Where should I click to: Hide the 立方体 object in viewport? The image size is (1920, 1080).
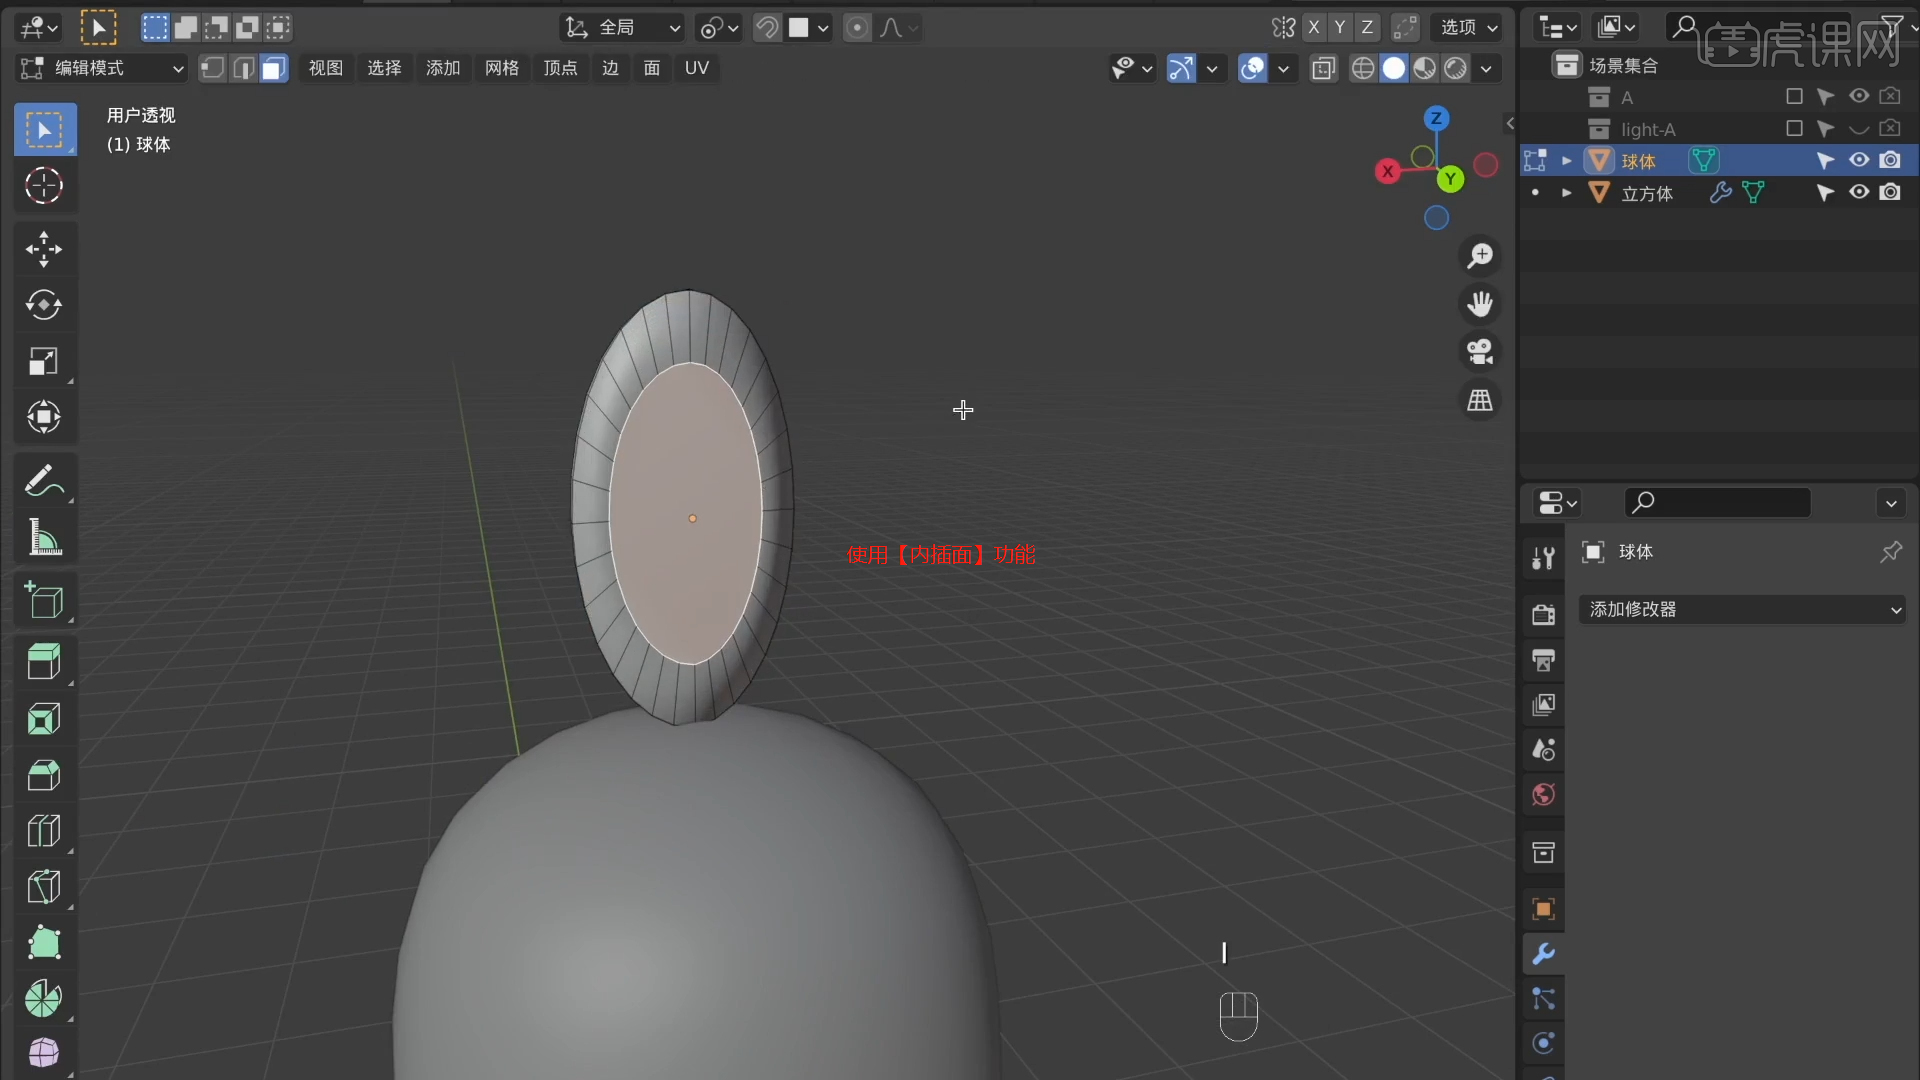[1859, 193]
